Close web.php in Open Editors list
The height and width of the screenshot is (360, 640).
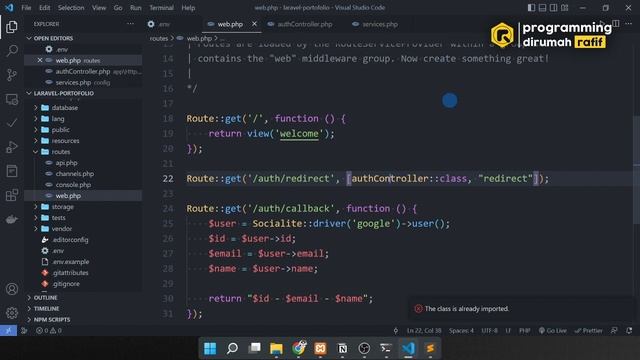coord(40,60)
